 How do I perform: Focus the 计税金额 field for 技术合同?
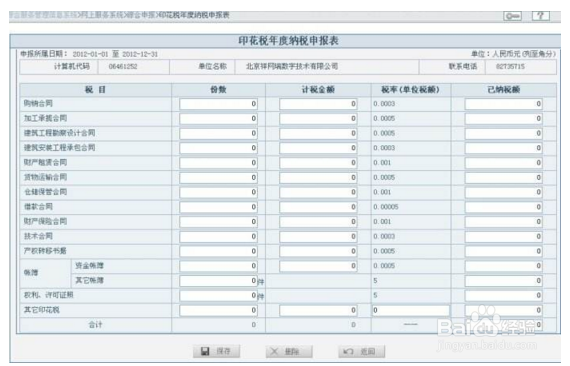click(x=318, y=237)
